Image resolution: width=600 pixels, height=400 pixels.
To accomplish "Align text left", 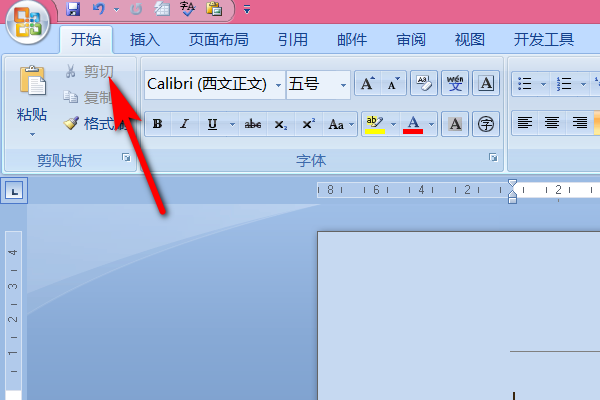I will pyautogui.click(x=525, y=123).
